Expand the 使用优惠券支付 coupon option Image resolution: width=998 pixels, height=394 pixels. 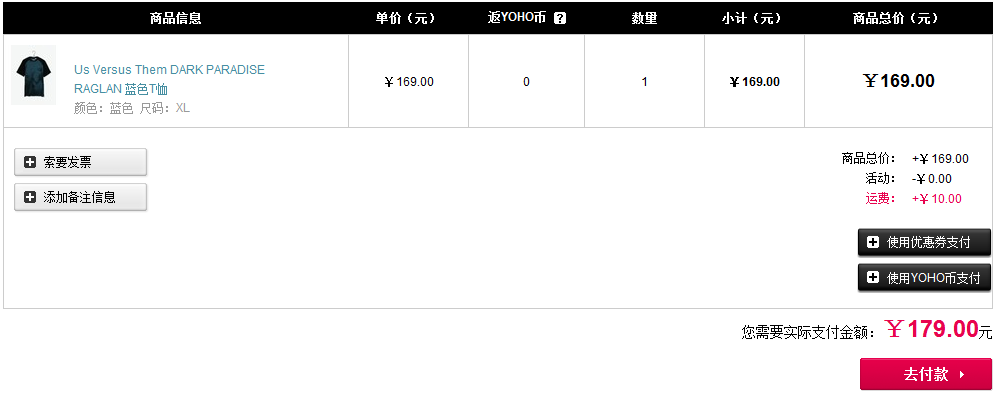(924, 243)
